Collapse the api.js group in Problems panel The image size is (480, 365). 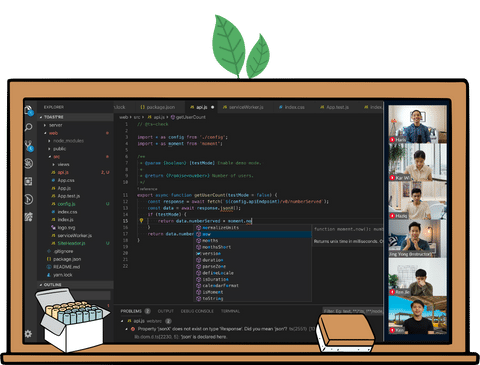pos(122,321)
